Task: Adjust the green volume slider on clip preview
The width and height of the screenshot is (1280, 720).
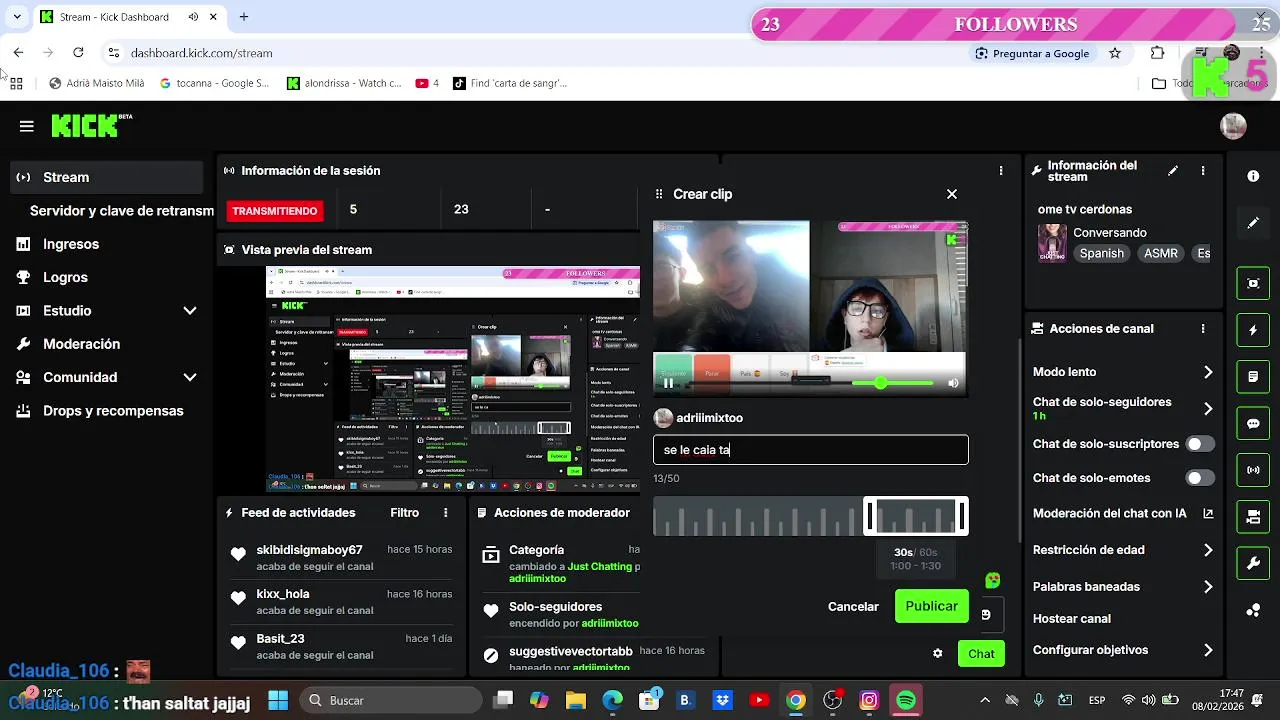Action: [881, 383]
